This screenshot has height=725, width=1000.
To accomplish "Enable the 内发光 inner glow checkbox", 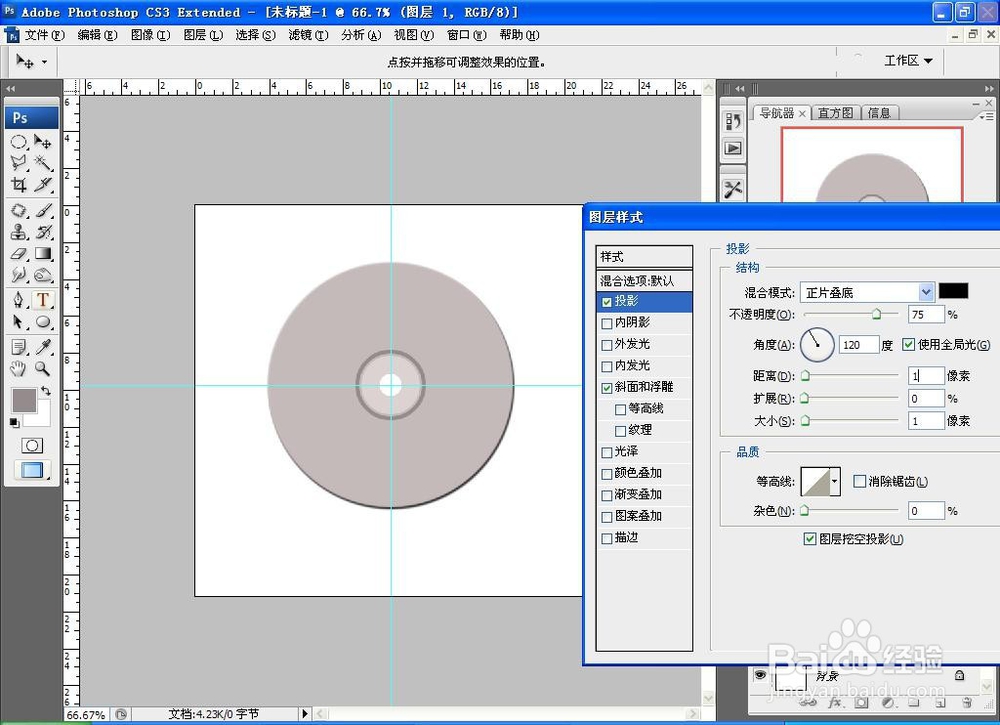I will click(x=607, y=367).
